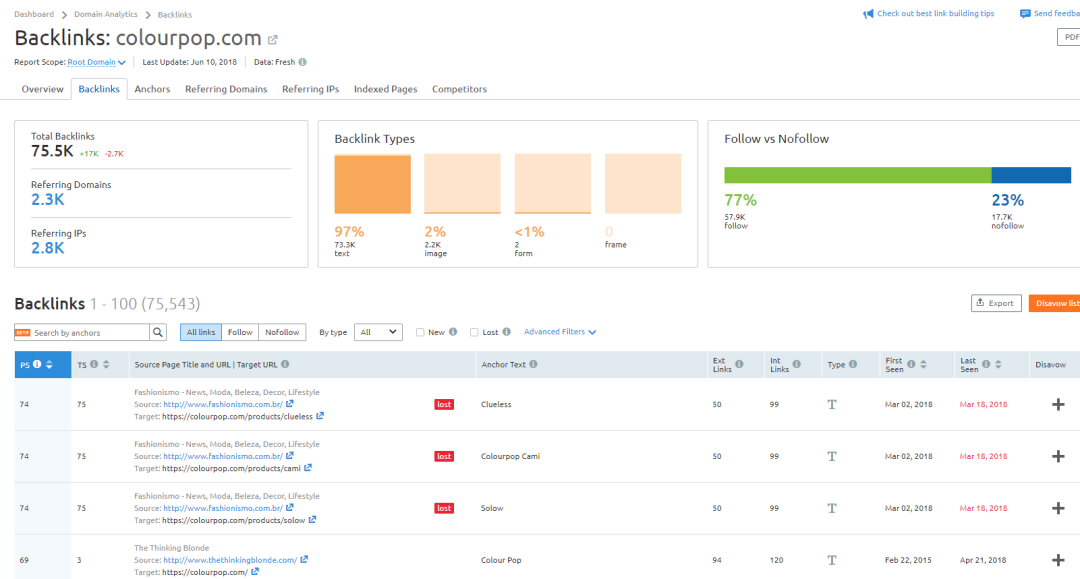Select the Follow filter
This screenshot has height=579, width=1080.
pos(240,333)
